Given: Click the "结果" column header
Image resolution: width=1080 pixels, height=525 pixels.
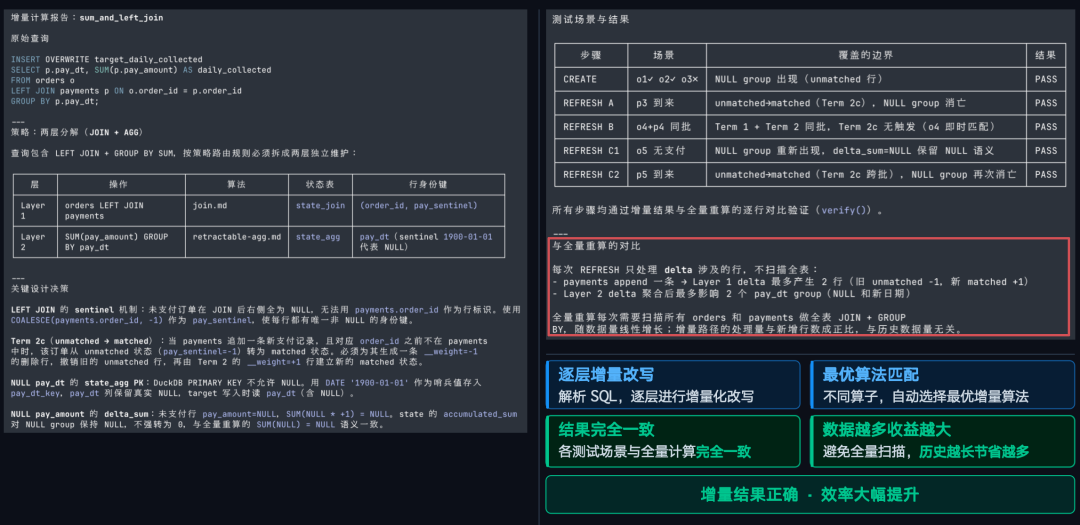Looking at the screenshot, I should tap(1046, 55).
